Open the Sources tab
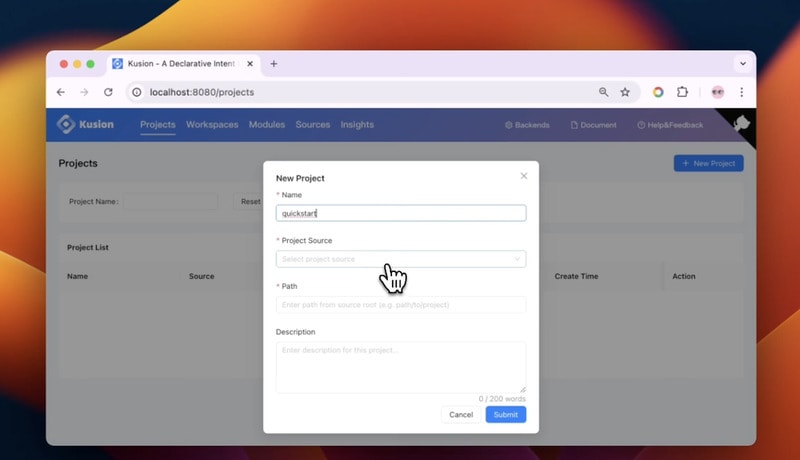The image size is (800, 460). (x=313, y=125)
